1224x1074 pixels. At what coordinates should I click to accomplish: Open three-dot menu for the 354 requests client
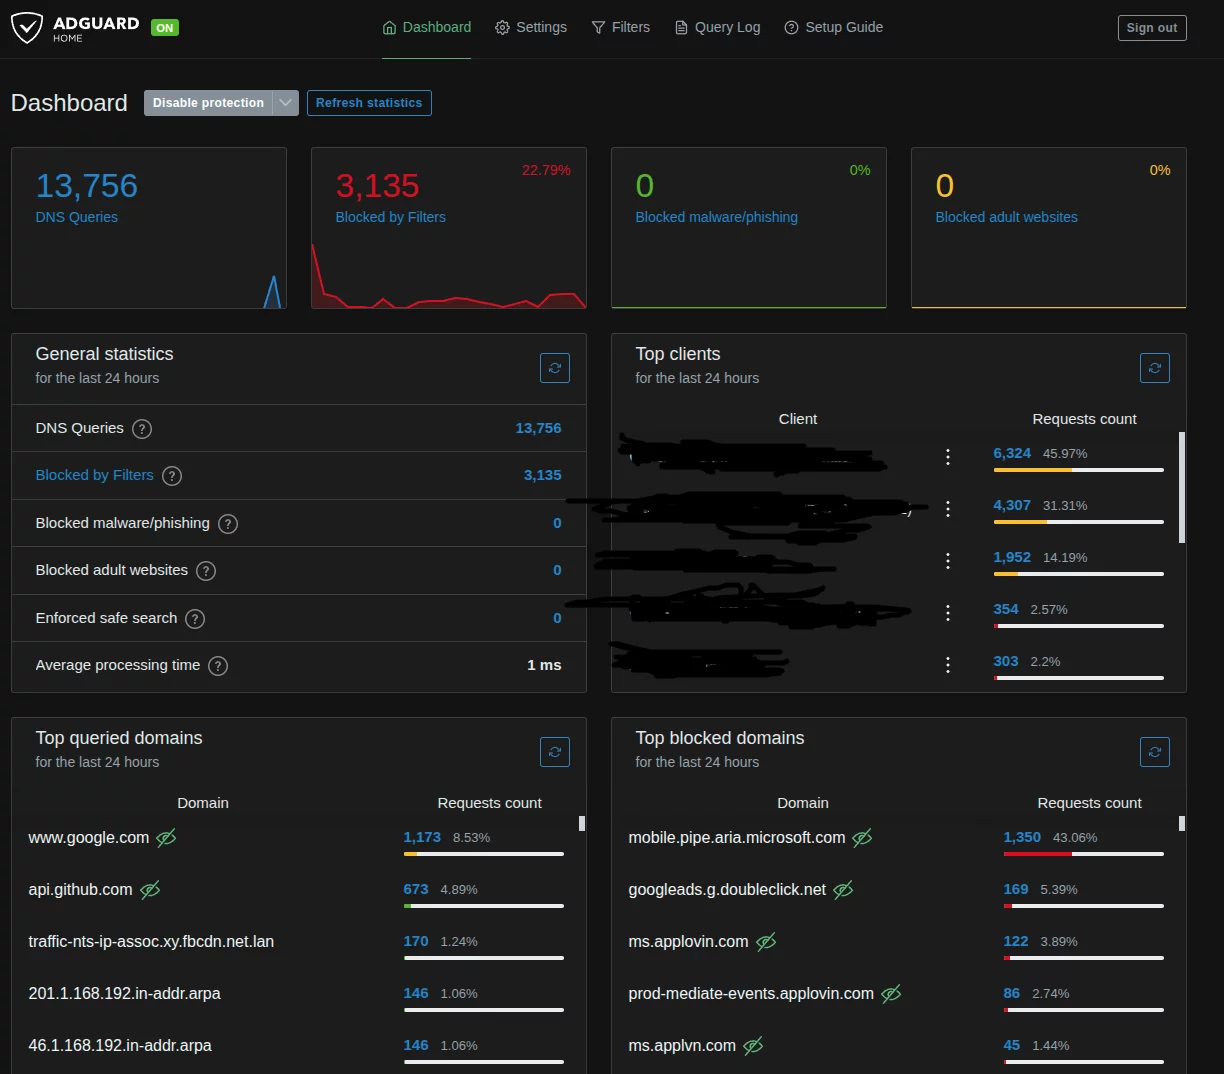(948, 613)
